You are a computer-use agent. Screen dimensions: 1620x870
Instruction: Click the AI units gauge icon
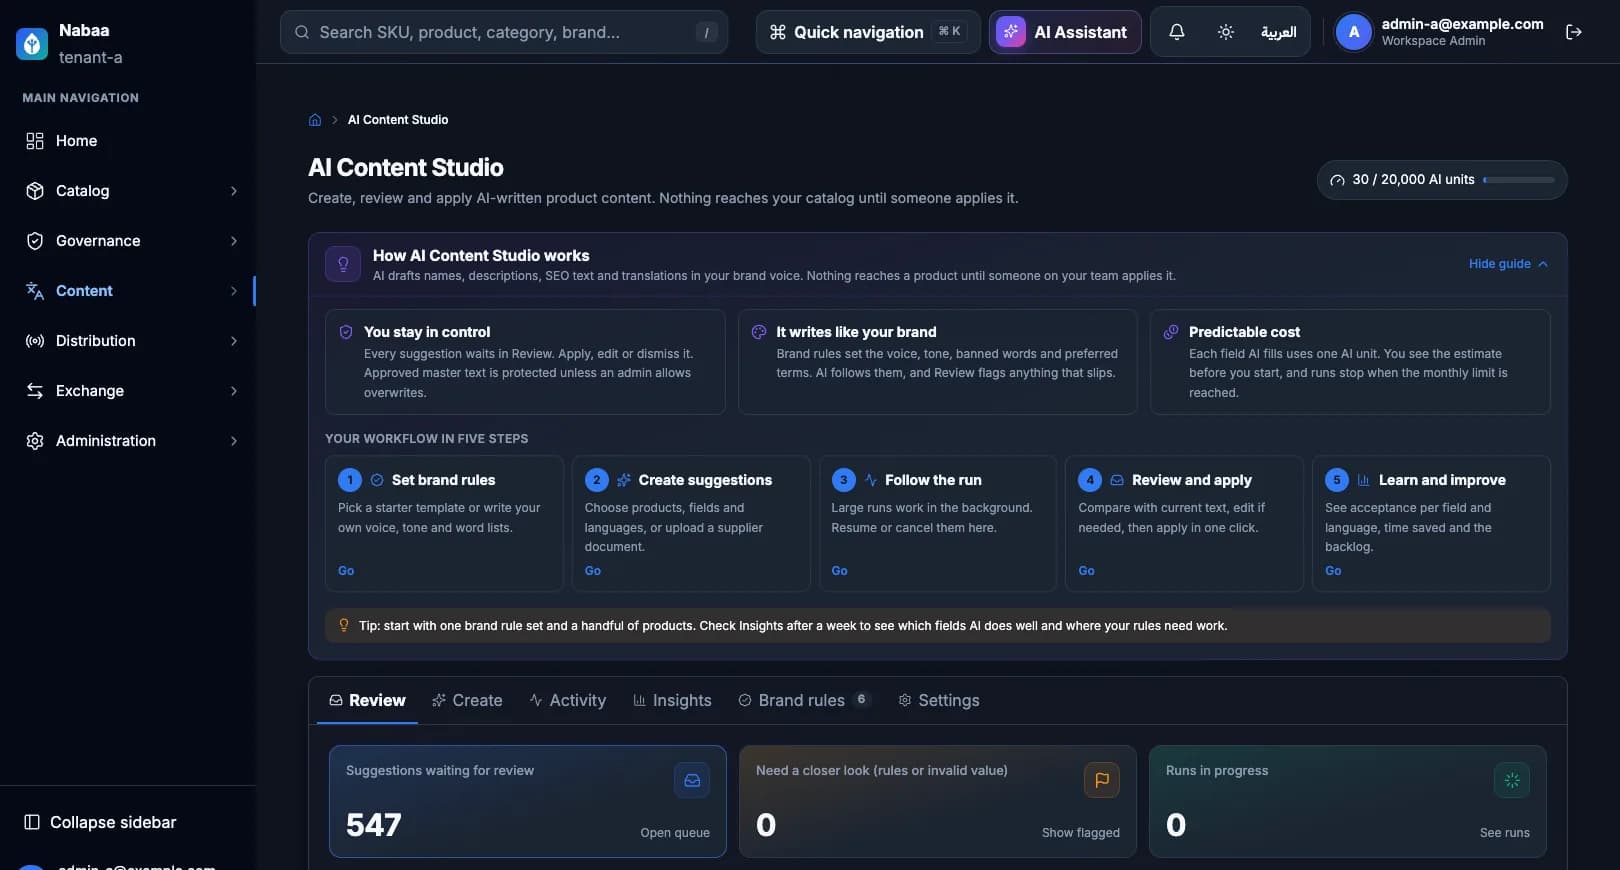point(1337,180)
